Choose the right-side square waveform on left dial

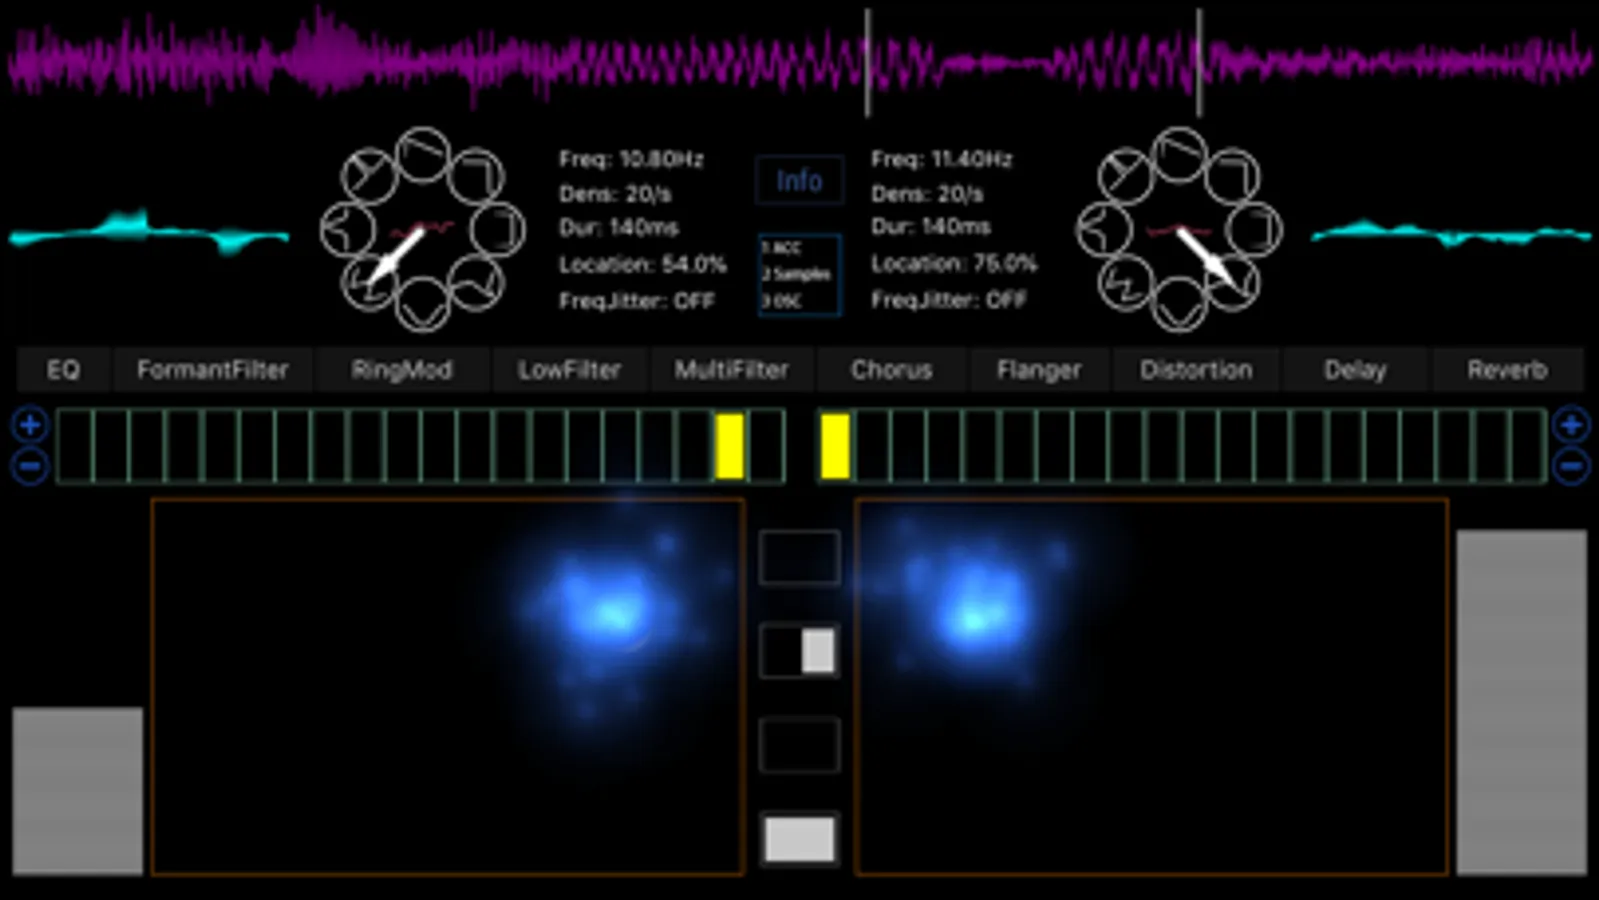tap(498, 229)
